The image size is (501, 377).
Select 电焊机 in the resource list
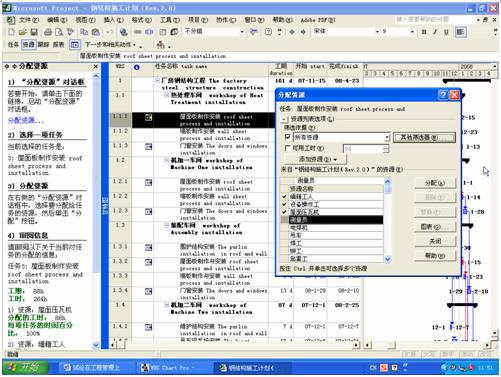336,227
